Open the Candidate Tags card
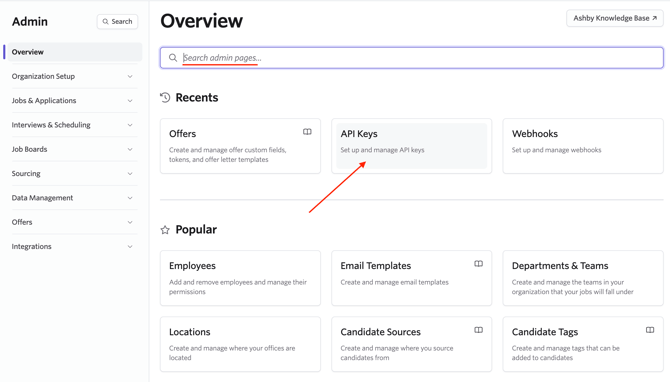The height and width of the screenshot is (382, 670). click(583, 344)
